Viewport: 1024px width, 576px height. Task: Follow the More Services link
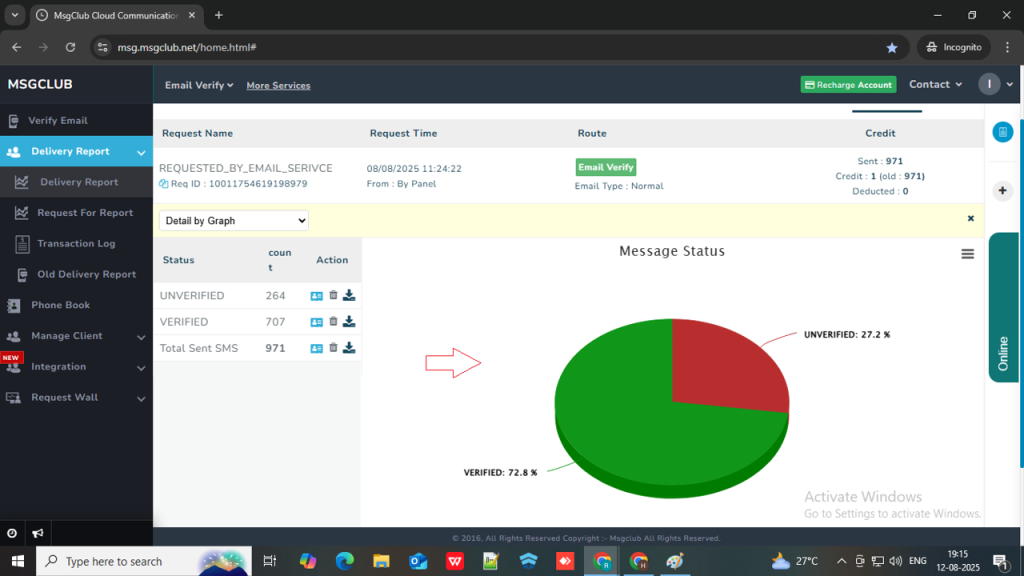278,86
